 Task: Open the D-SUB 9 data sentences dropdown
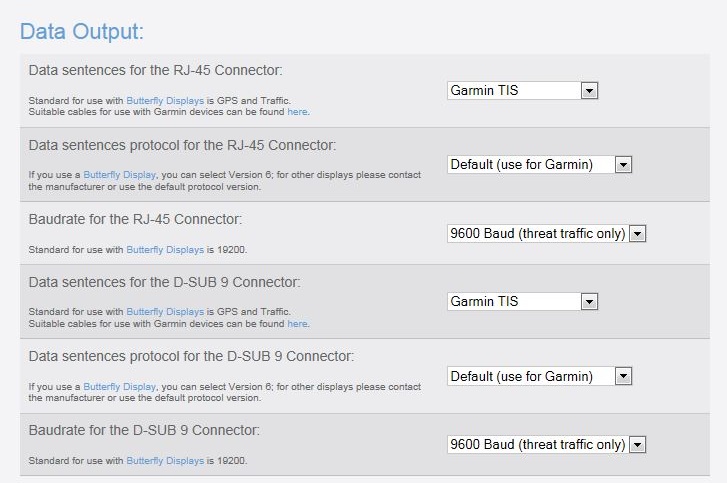(x=522, y=301)
